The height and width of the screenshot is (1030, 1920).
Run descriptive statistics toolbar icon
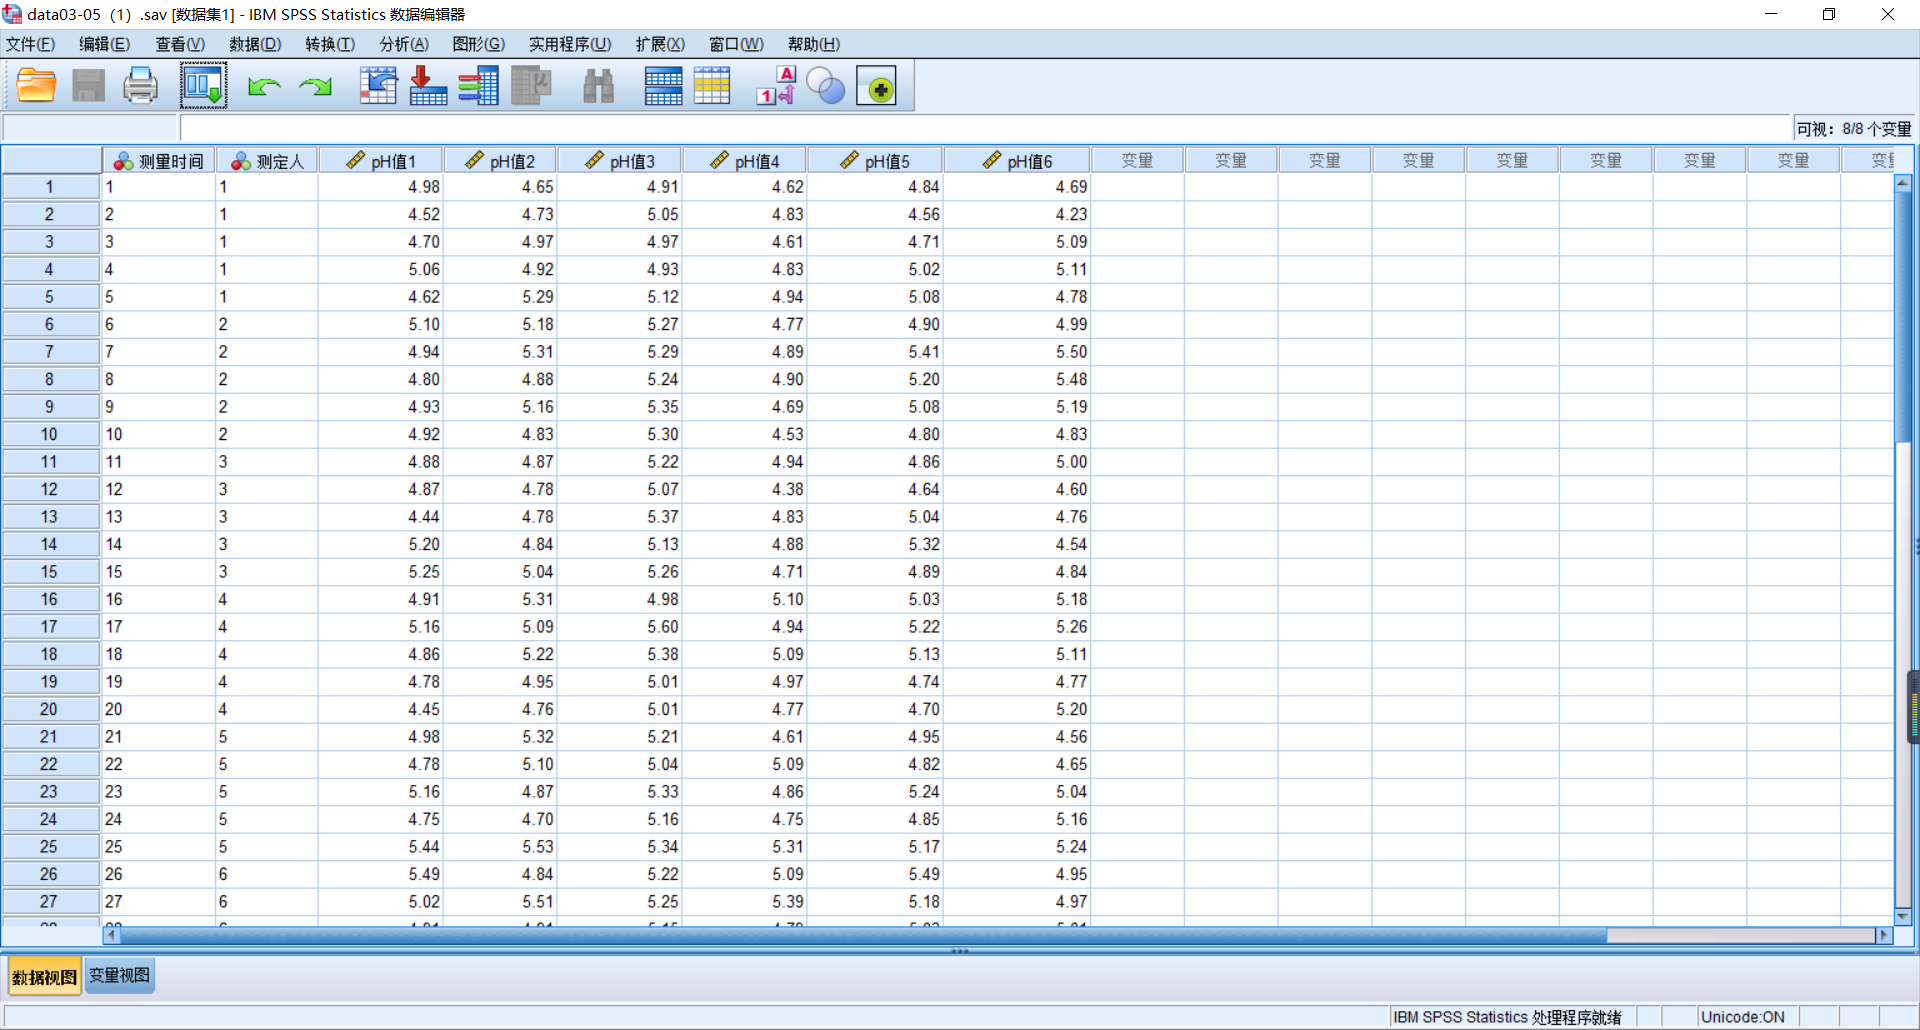click(x=531, y=86)
